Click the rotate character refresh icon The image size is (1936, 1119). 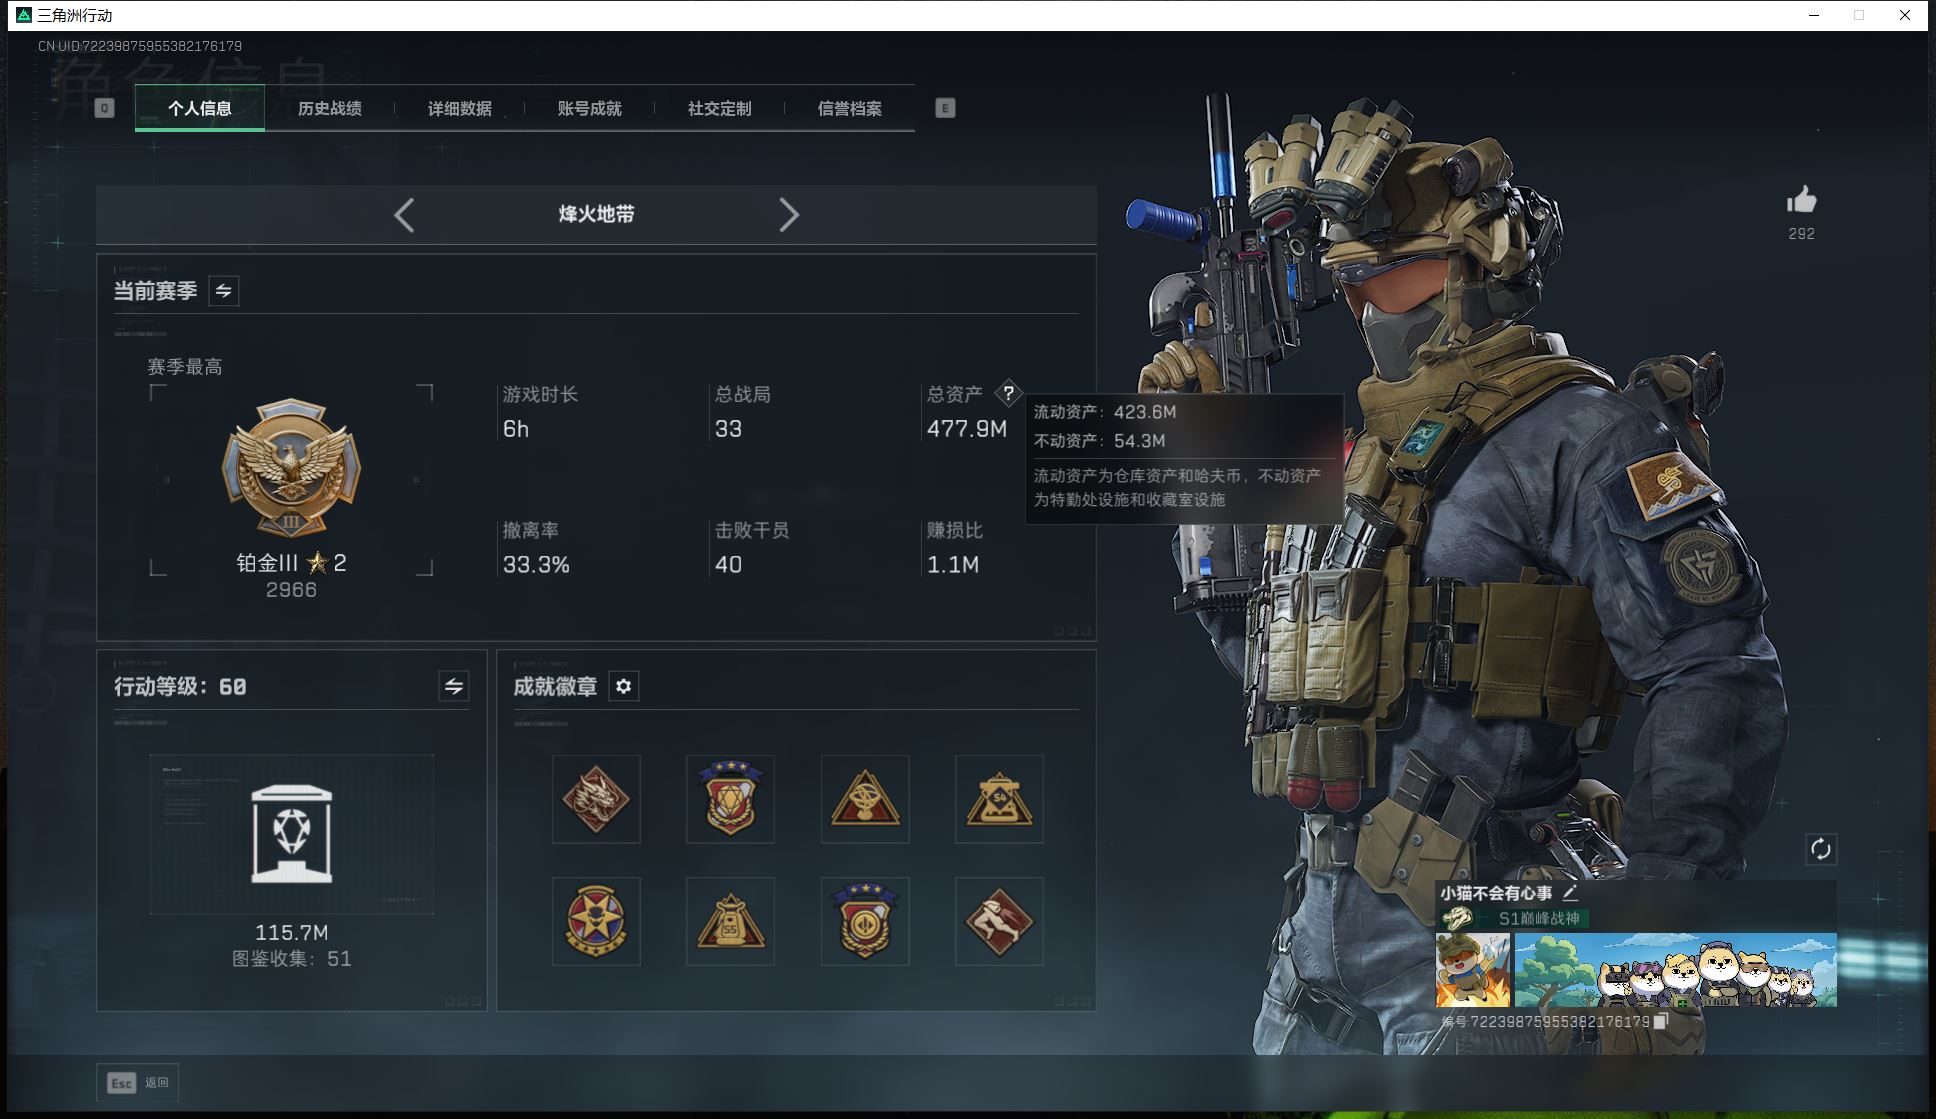pos(1820,849)
